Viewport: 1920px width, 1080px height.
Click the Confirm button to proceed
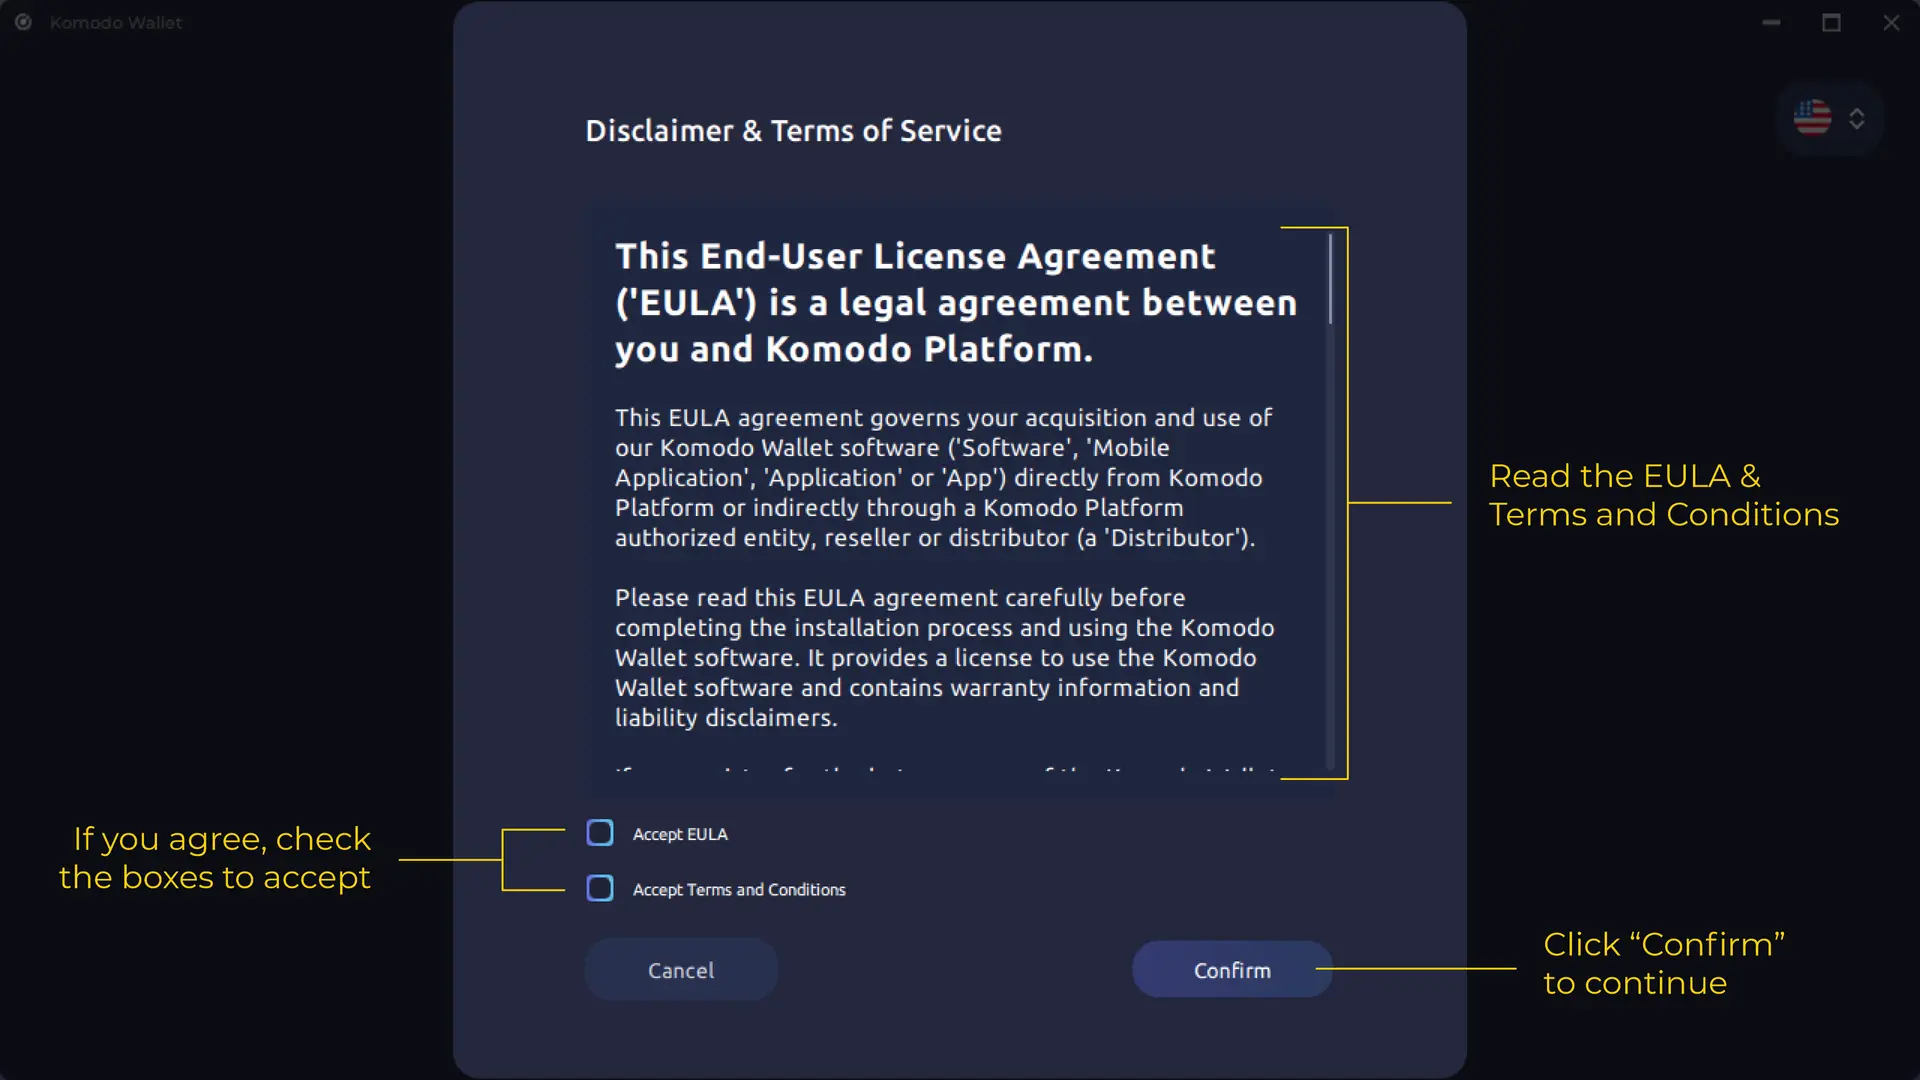tap(1232, 971)
